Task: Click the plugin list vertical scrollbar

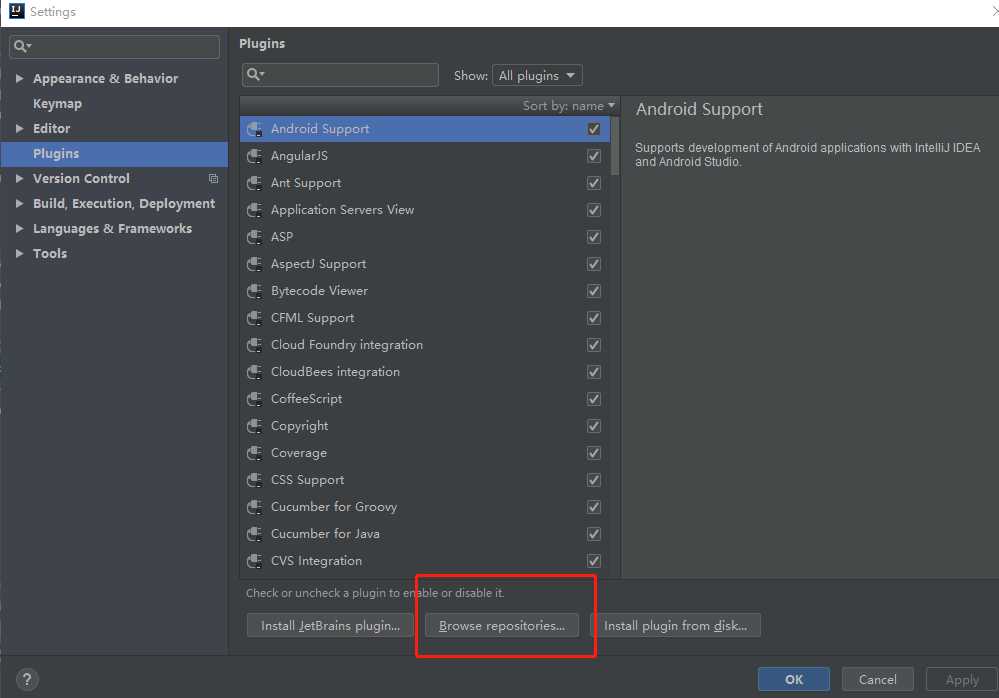Action: click(x=615, y=146)
